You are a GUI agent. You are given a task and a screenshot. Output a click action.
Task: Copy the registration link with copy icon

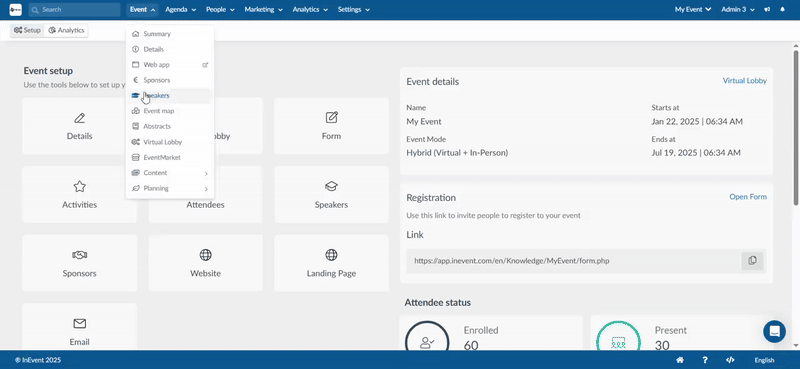752,261
